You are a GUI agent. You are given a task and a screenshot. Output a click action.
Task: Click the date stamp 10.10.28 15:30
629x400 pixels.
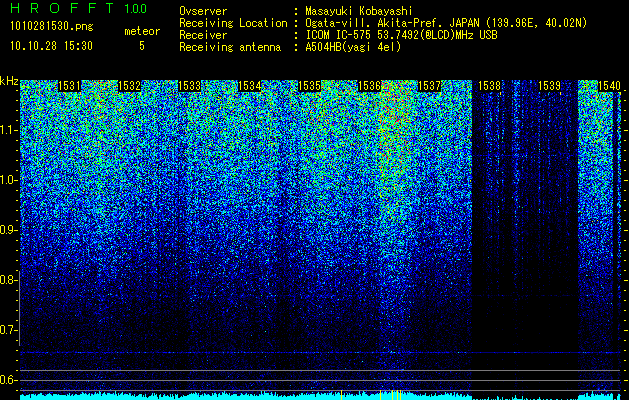coord(51,46)
